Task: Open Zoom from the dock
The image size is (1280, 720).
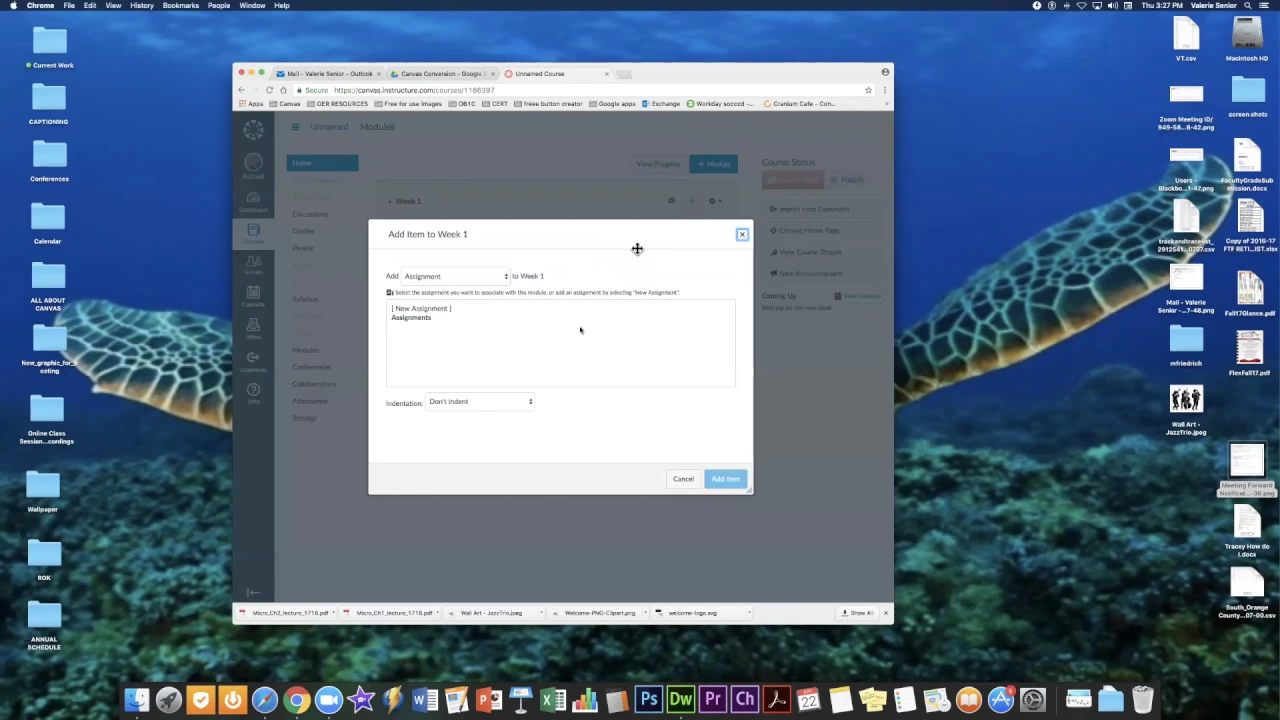Action: pyautogui.click(x=329, y=700)
